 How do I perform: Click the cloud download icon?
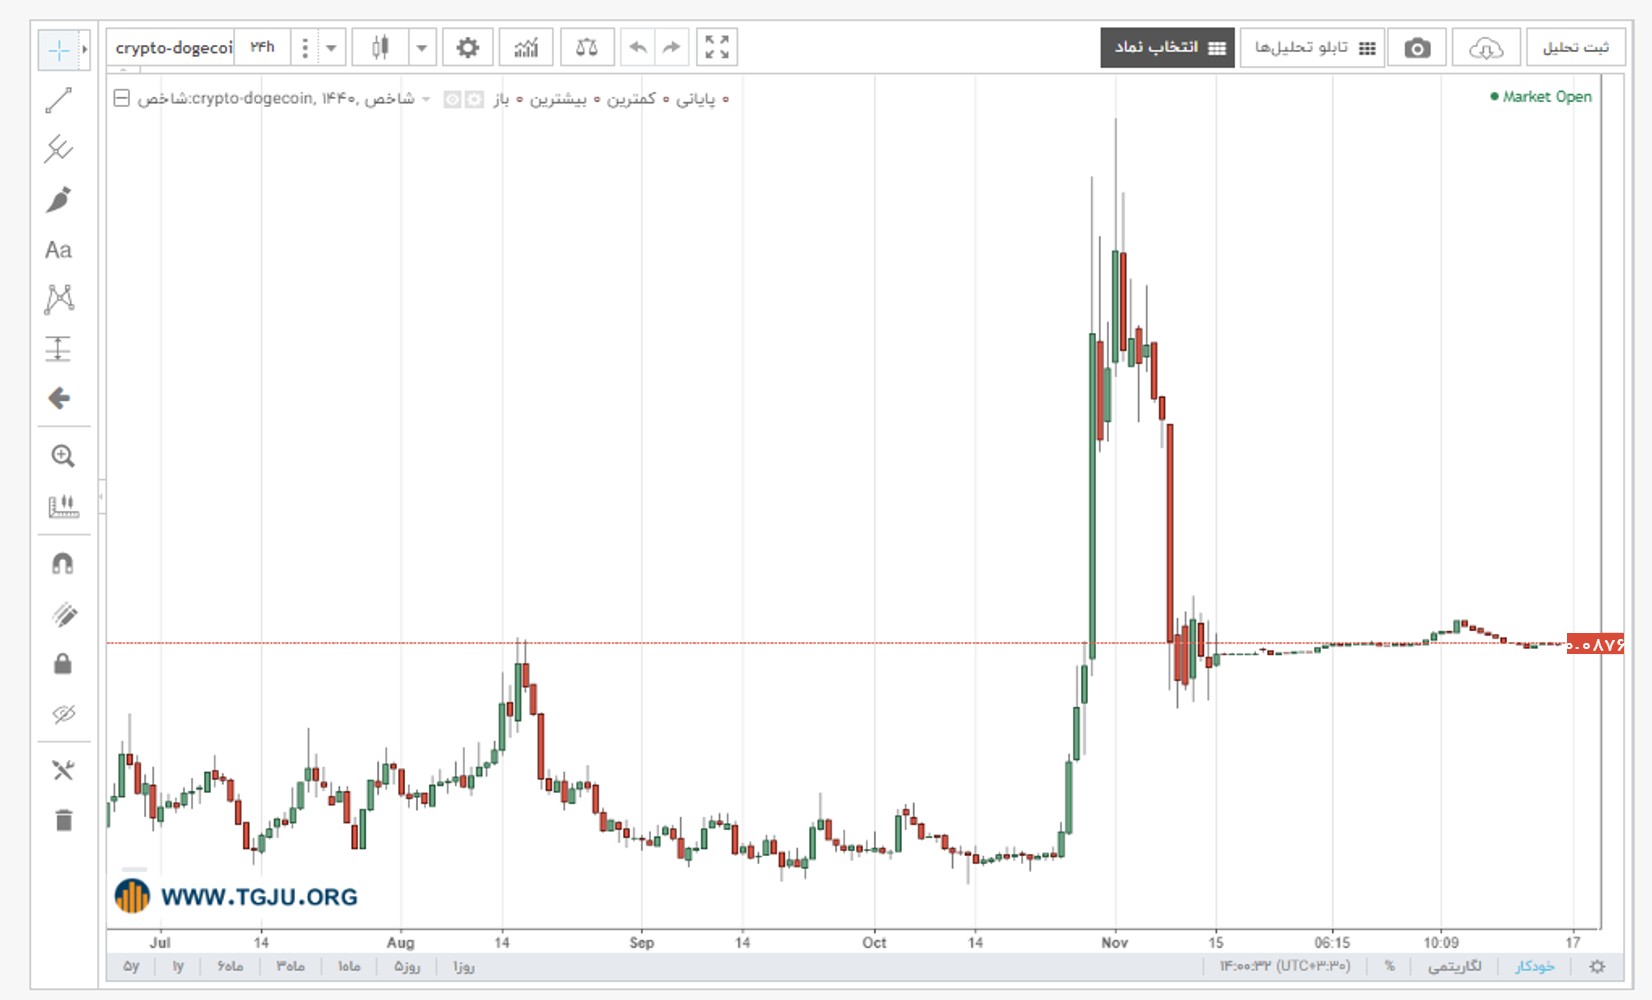click(x=1486, y=48)
